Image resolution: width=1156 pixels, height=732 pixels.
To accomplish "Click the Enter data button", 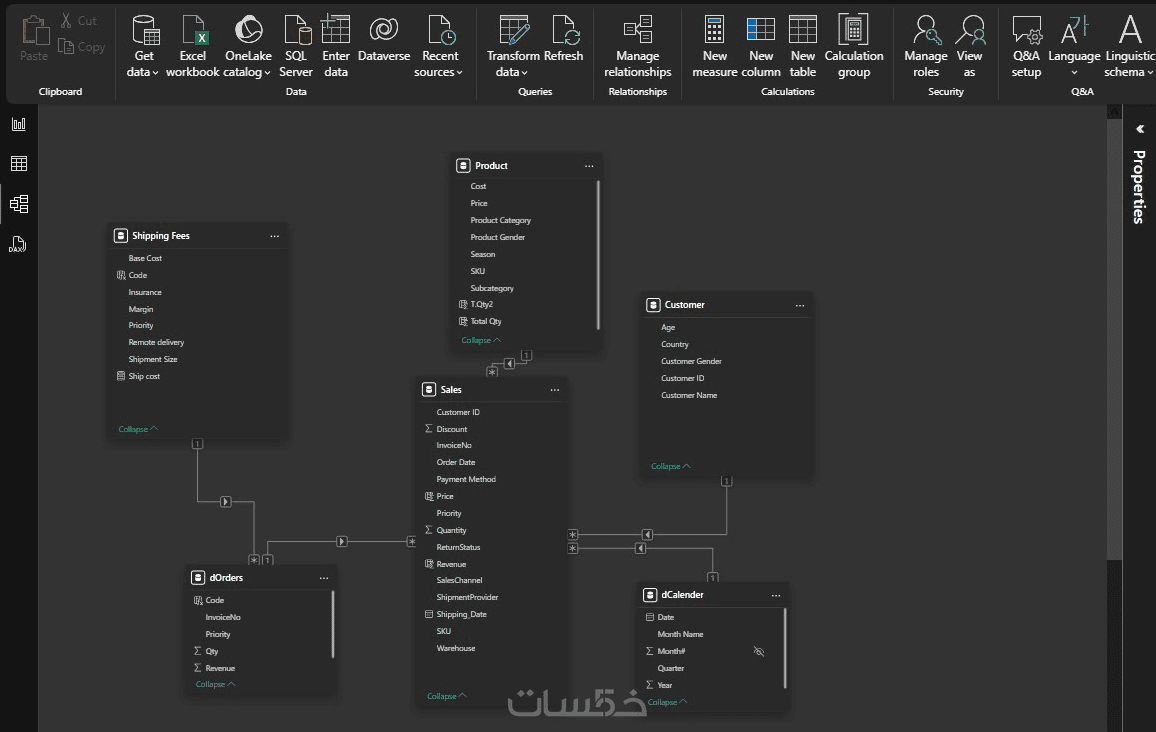I will click(335, 46).
